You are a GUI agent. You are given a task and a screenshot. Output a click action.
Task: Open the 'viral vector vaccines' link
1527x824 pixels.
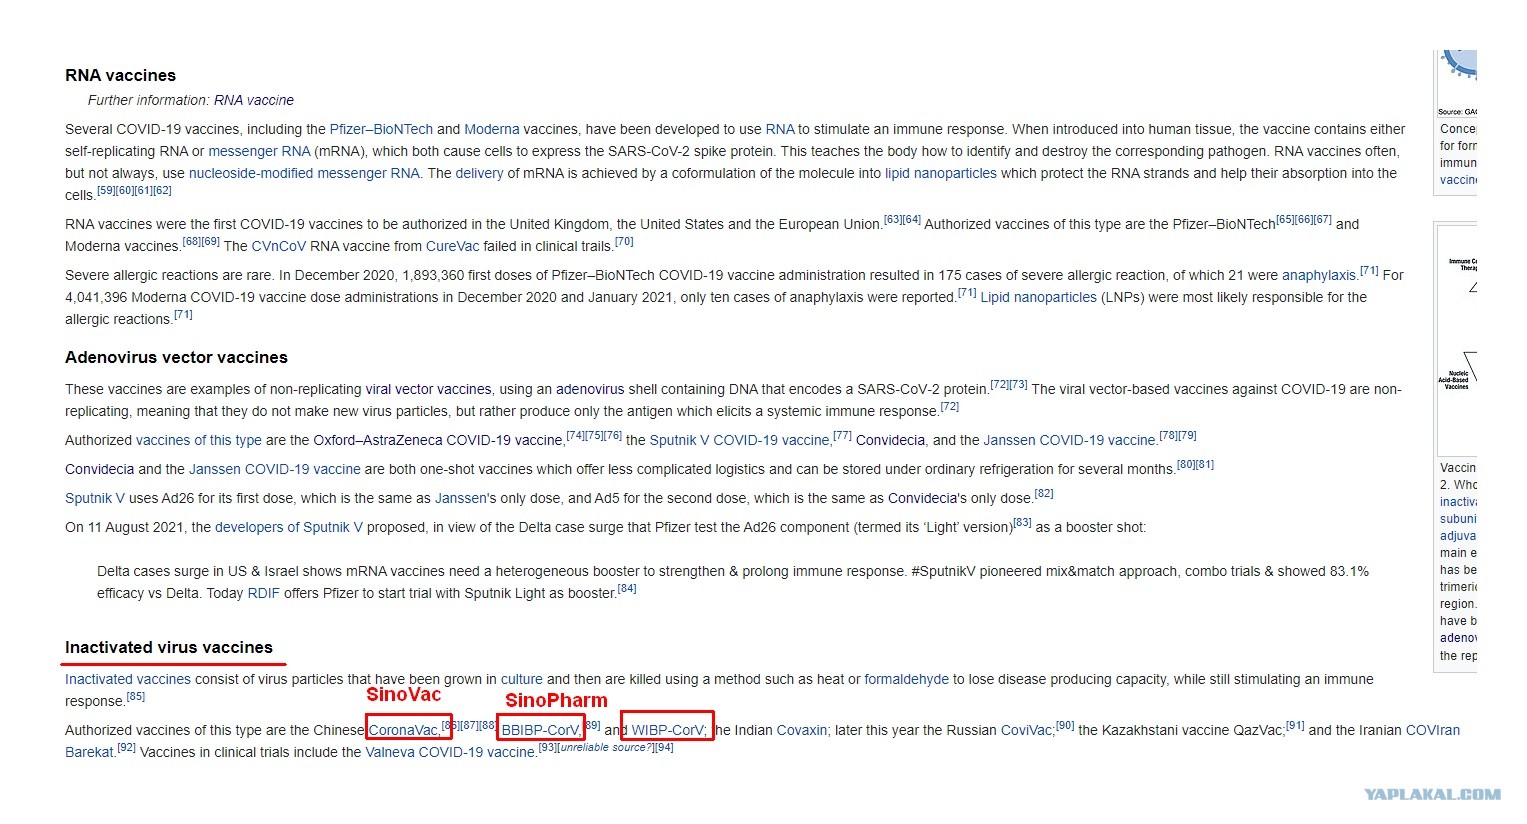coord(428,389)
